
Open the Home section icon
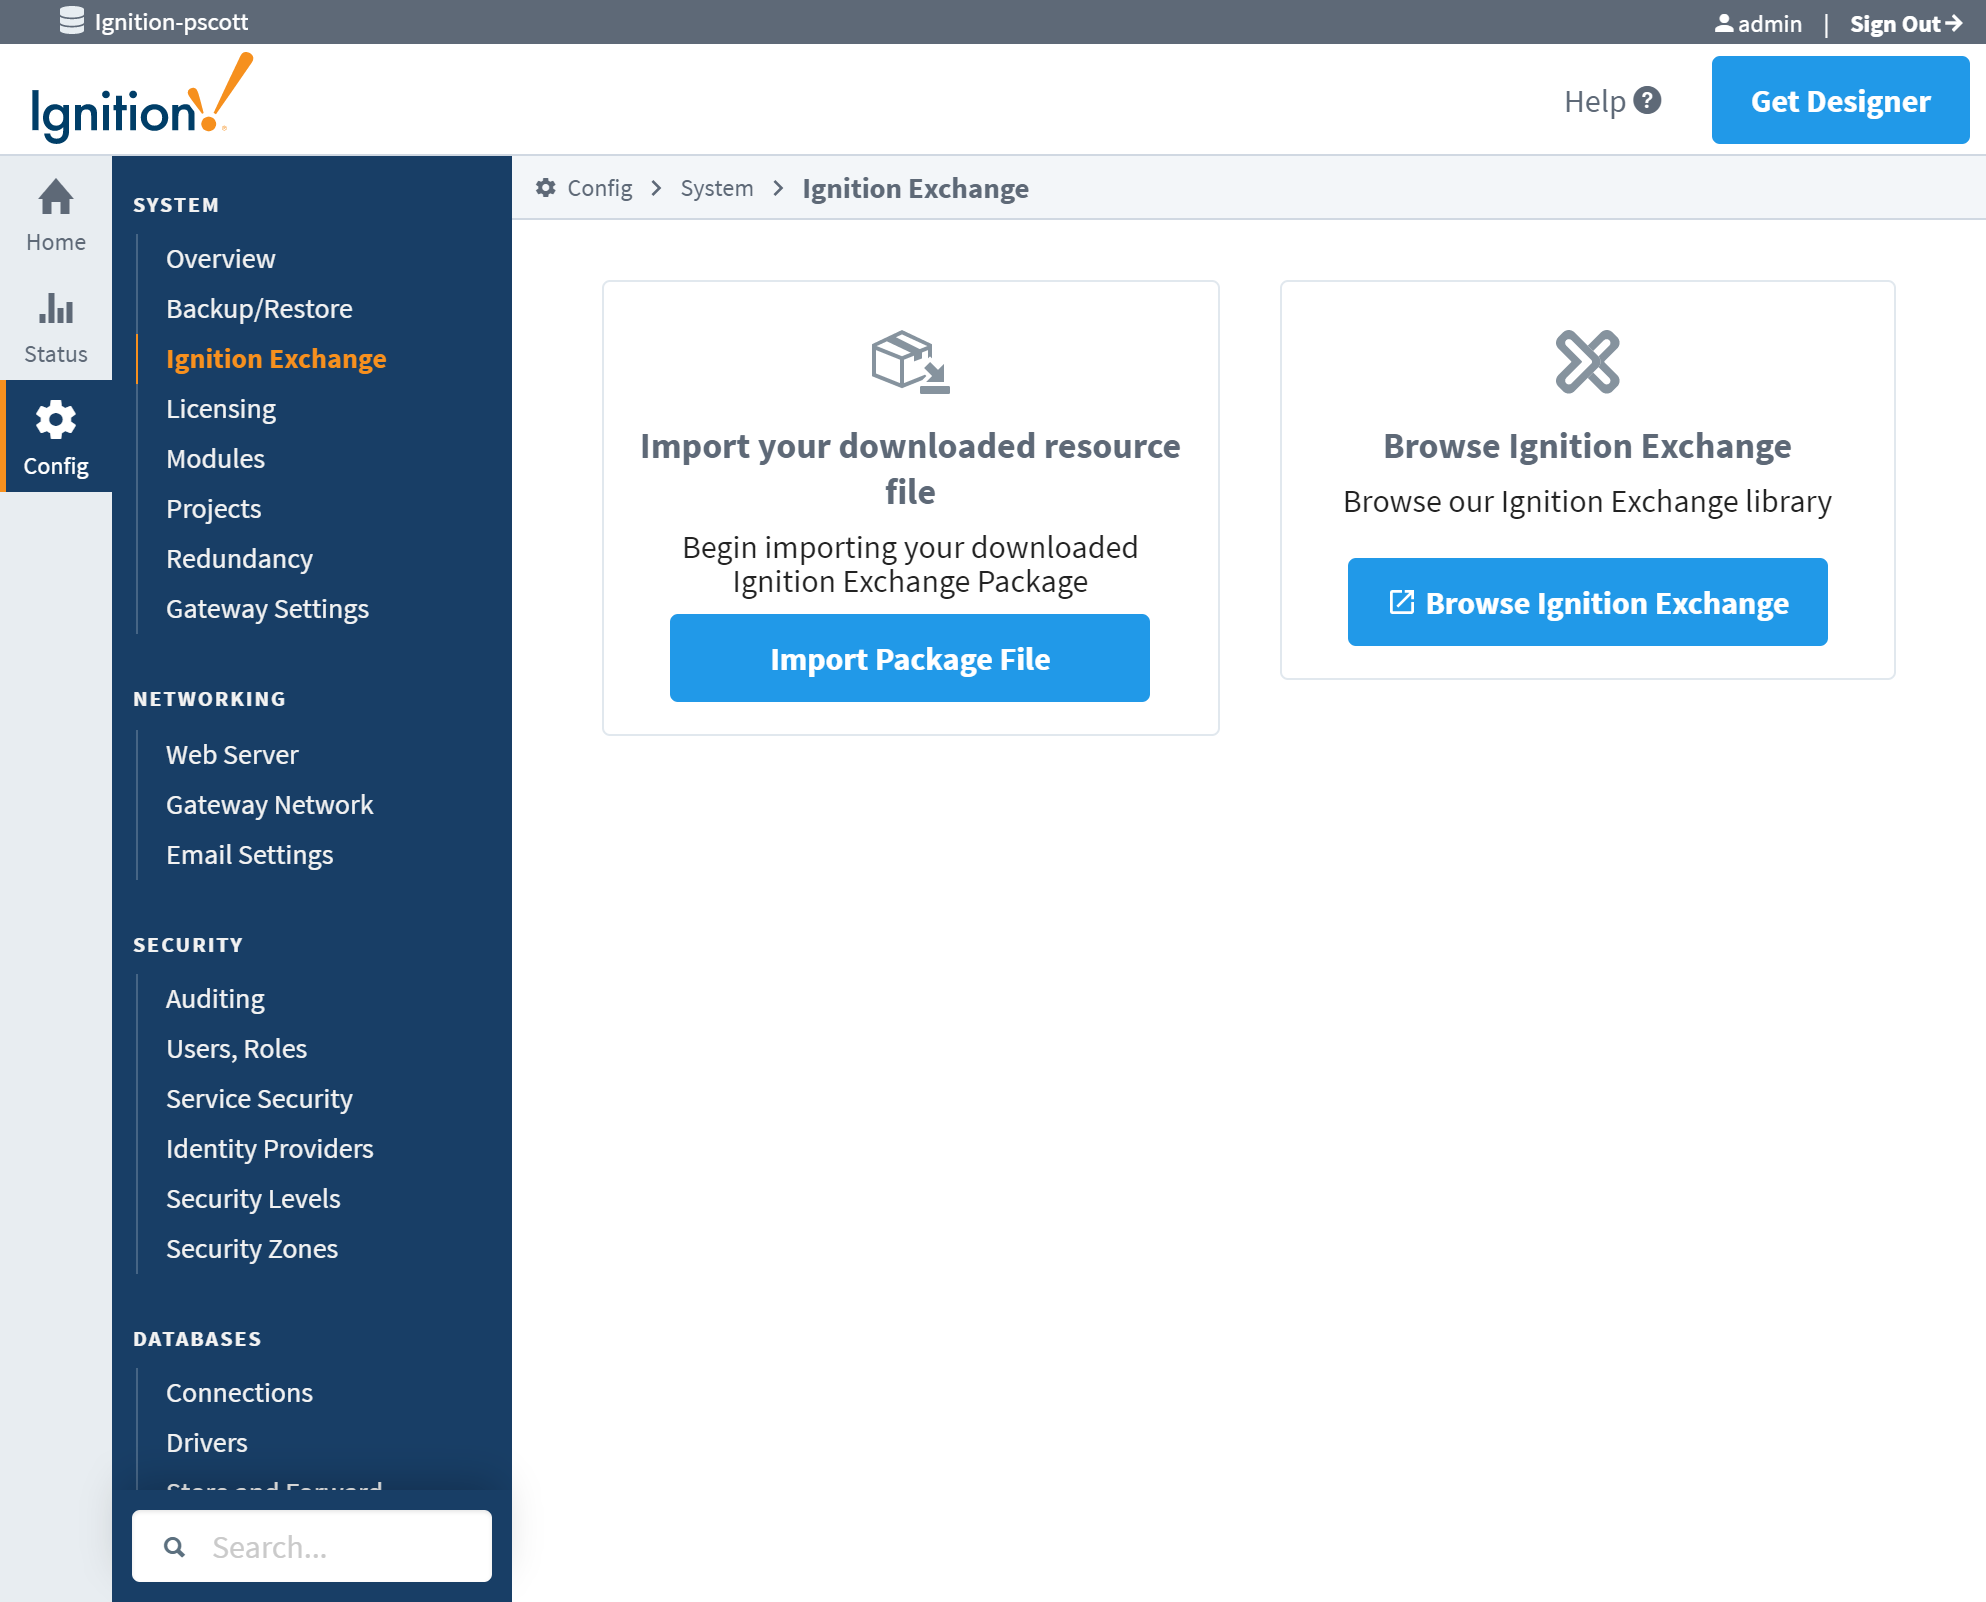56,197
